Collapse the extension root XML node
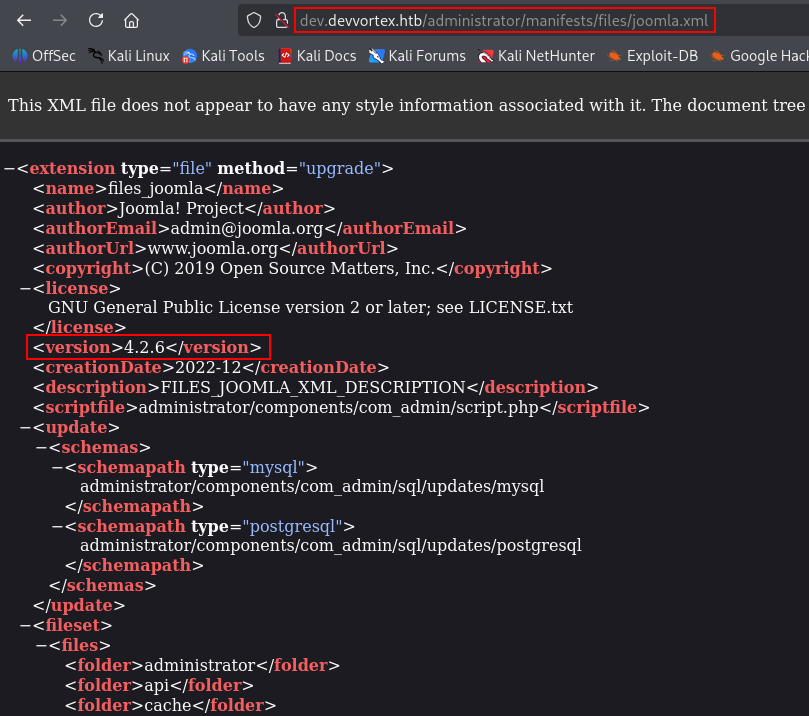The image size is (809, 716). (9, 169)
